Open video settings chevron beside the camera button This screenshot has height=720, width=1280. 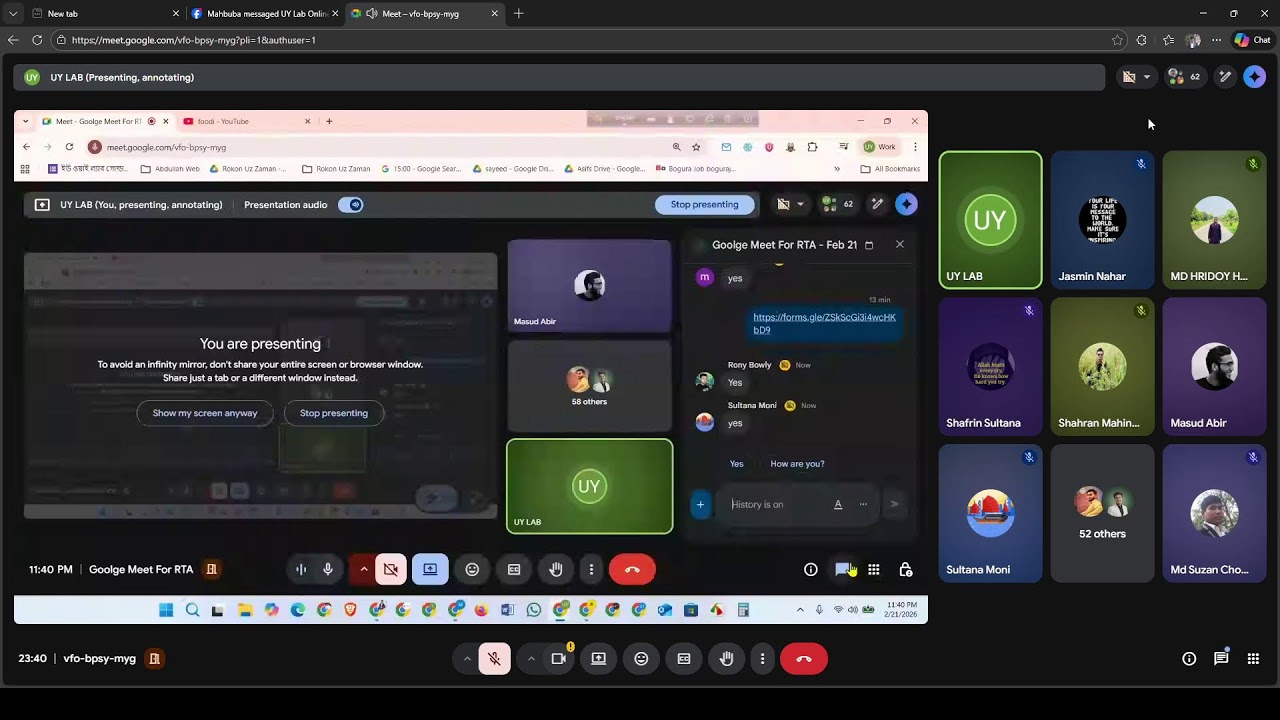(531, 659)
